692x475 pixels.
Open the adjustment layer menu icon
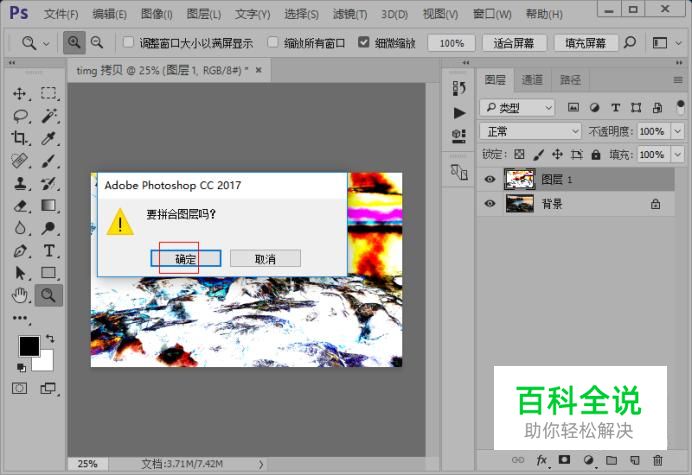pyautogui.click(x=588, y=460)
